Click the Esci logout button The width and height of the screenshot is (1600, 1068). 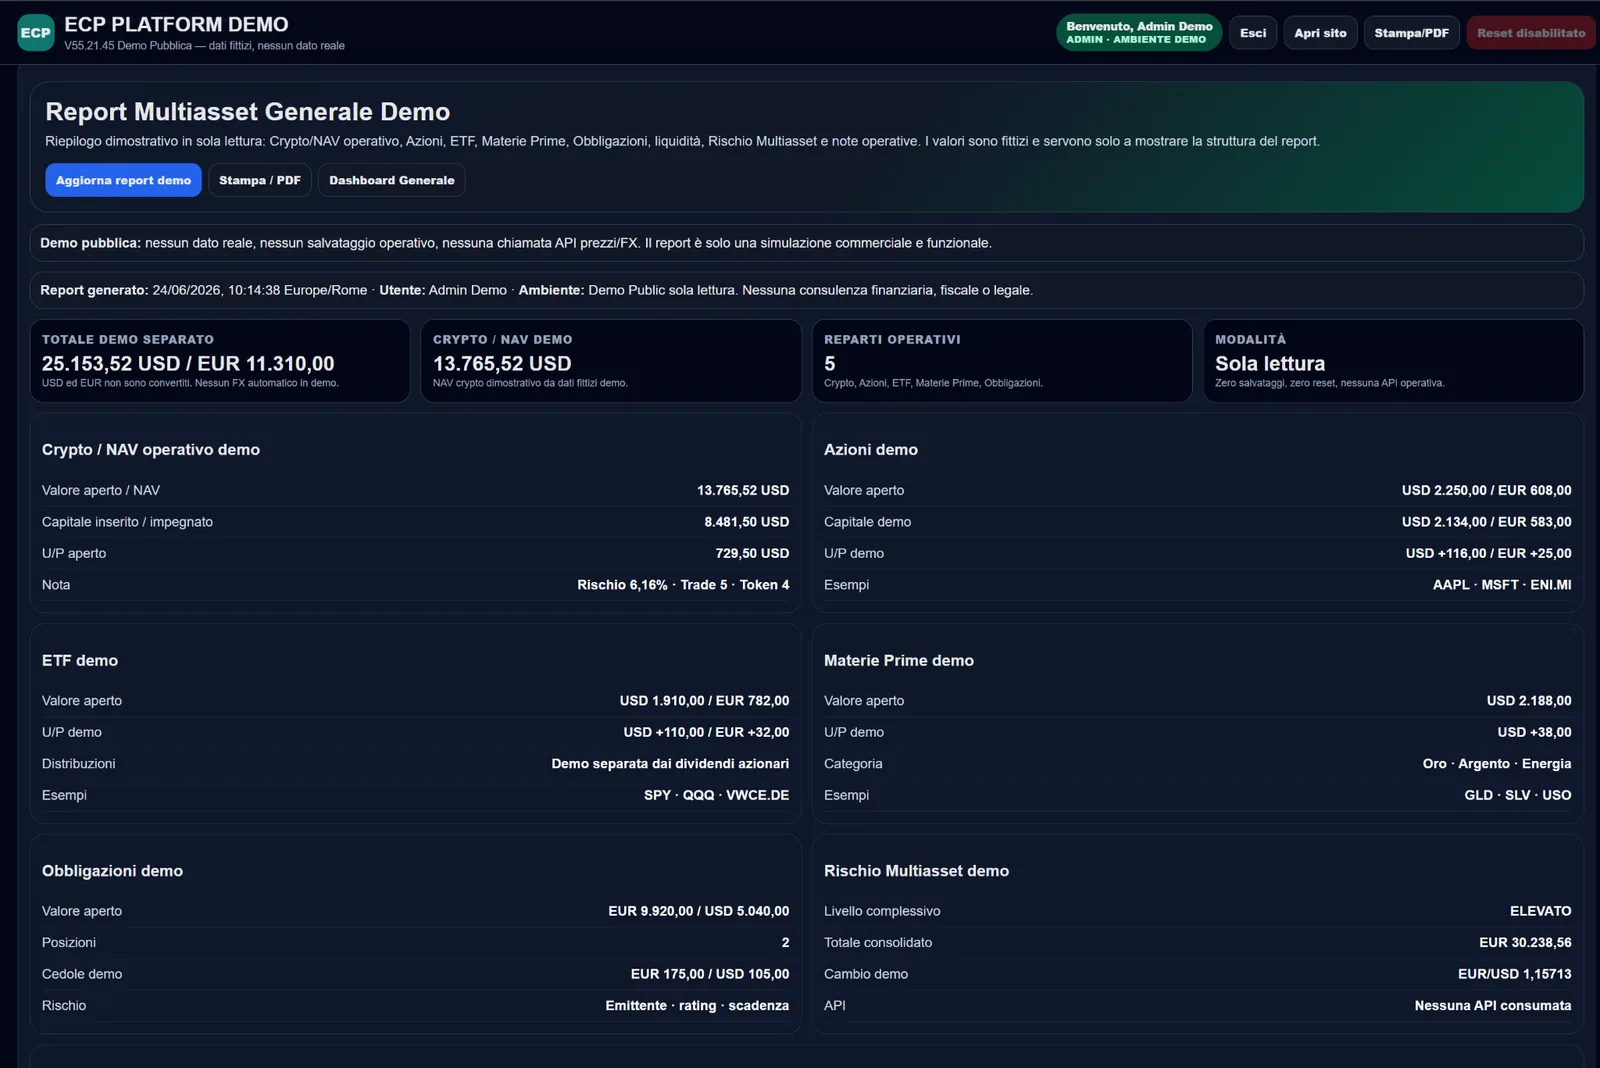[1253, 33]
